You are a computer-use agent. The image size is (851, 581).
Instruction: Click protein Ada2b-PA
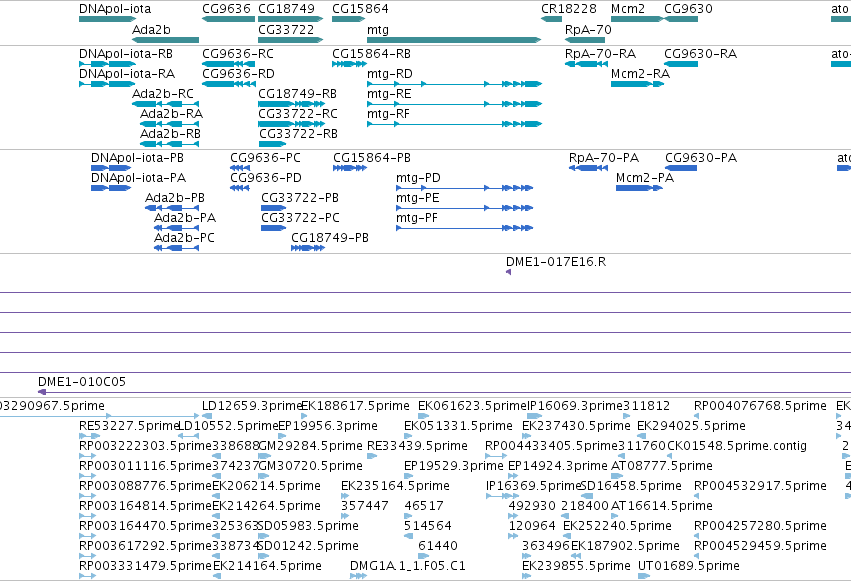(x=176, y=228)
